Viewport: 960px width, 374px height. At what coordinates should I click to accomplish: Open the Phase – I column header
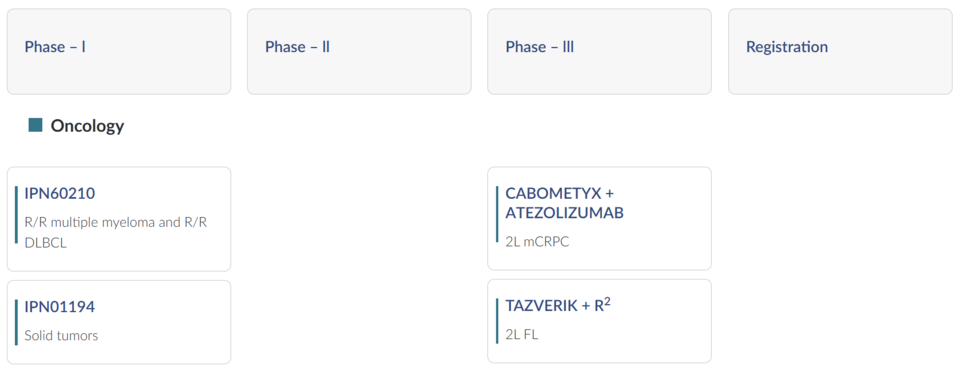pos(119,51)
